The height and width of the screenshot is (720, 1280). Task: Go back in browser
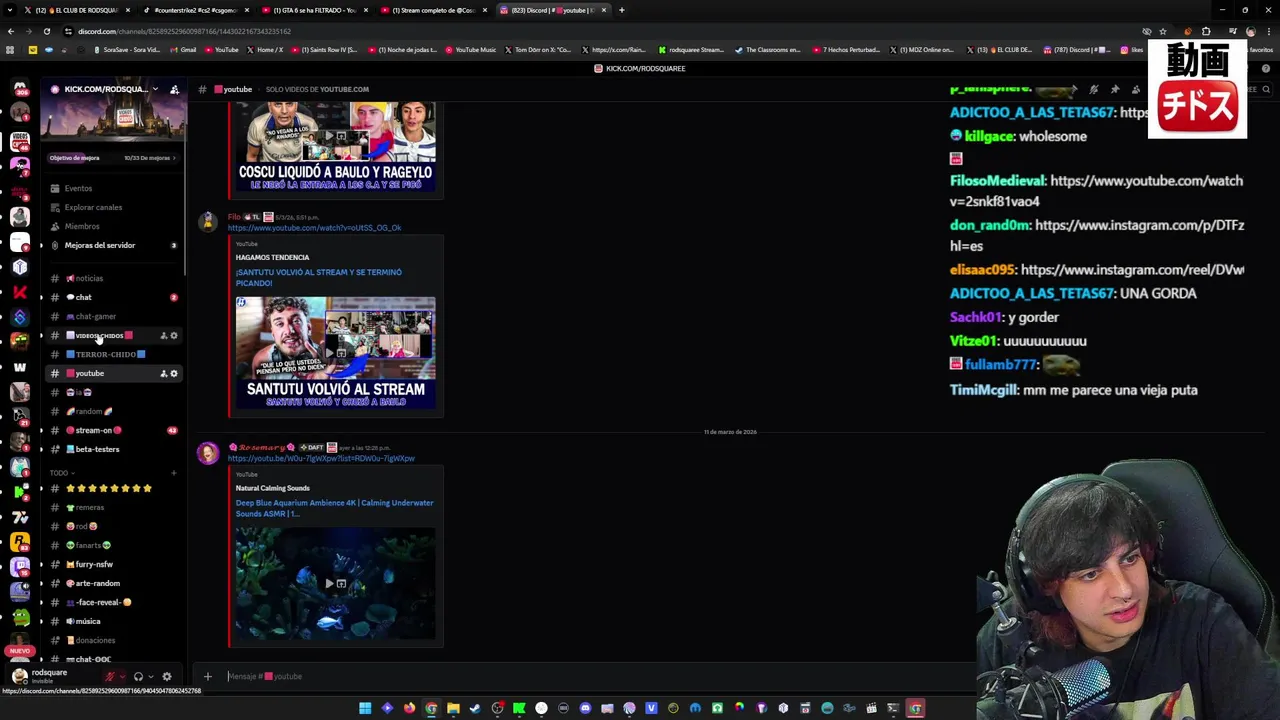pyautogui.click(x=10, y=31)
